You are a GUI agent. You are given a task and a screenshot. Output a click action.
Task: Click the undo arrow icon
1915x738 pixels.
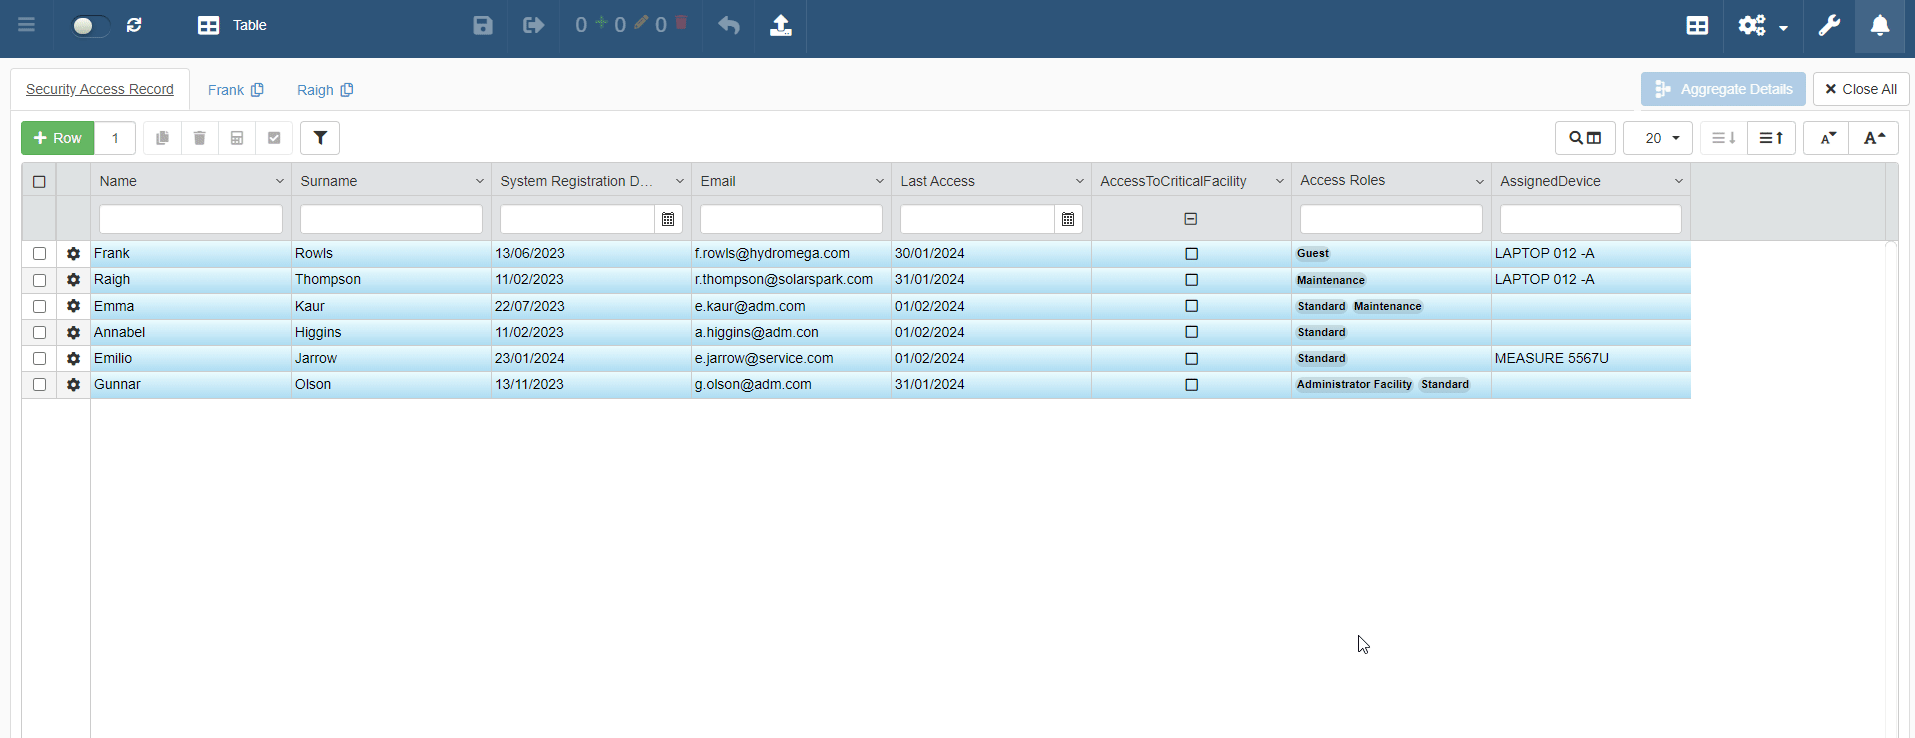pyautogui.click(x=729, y=25)
